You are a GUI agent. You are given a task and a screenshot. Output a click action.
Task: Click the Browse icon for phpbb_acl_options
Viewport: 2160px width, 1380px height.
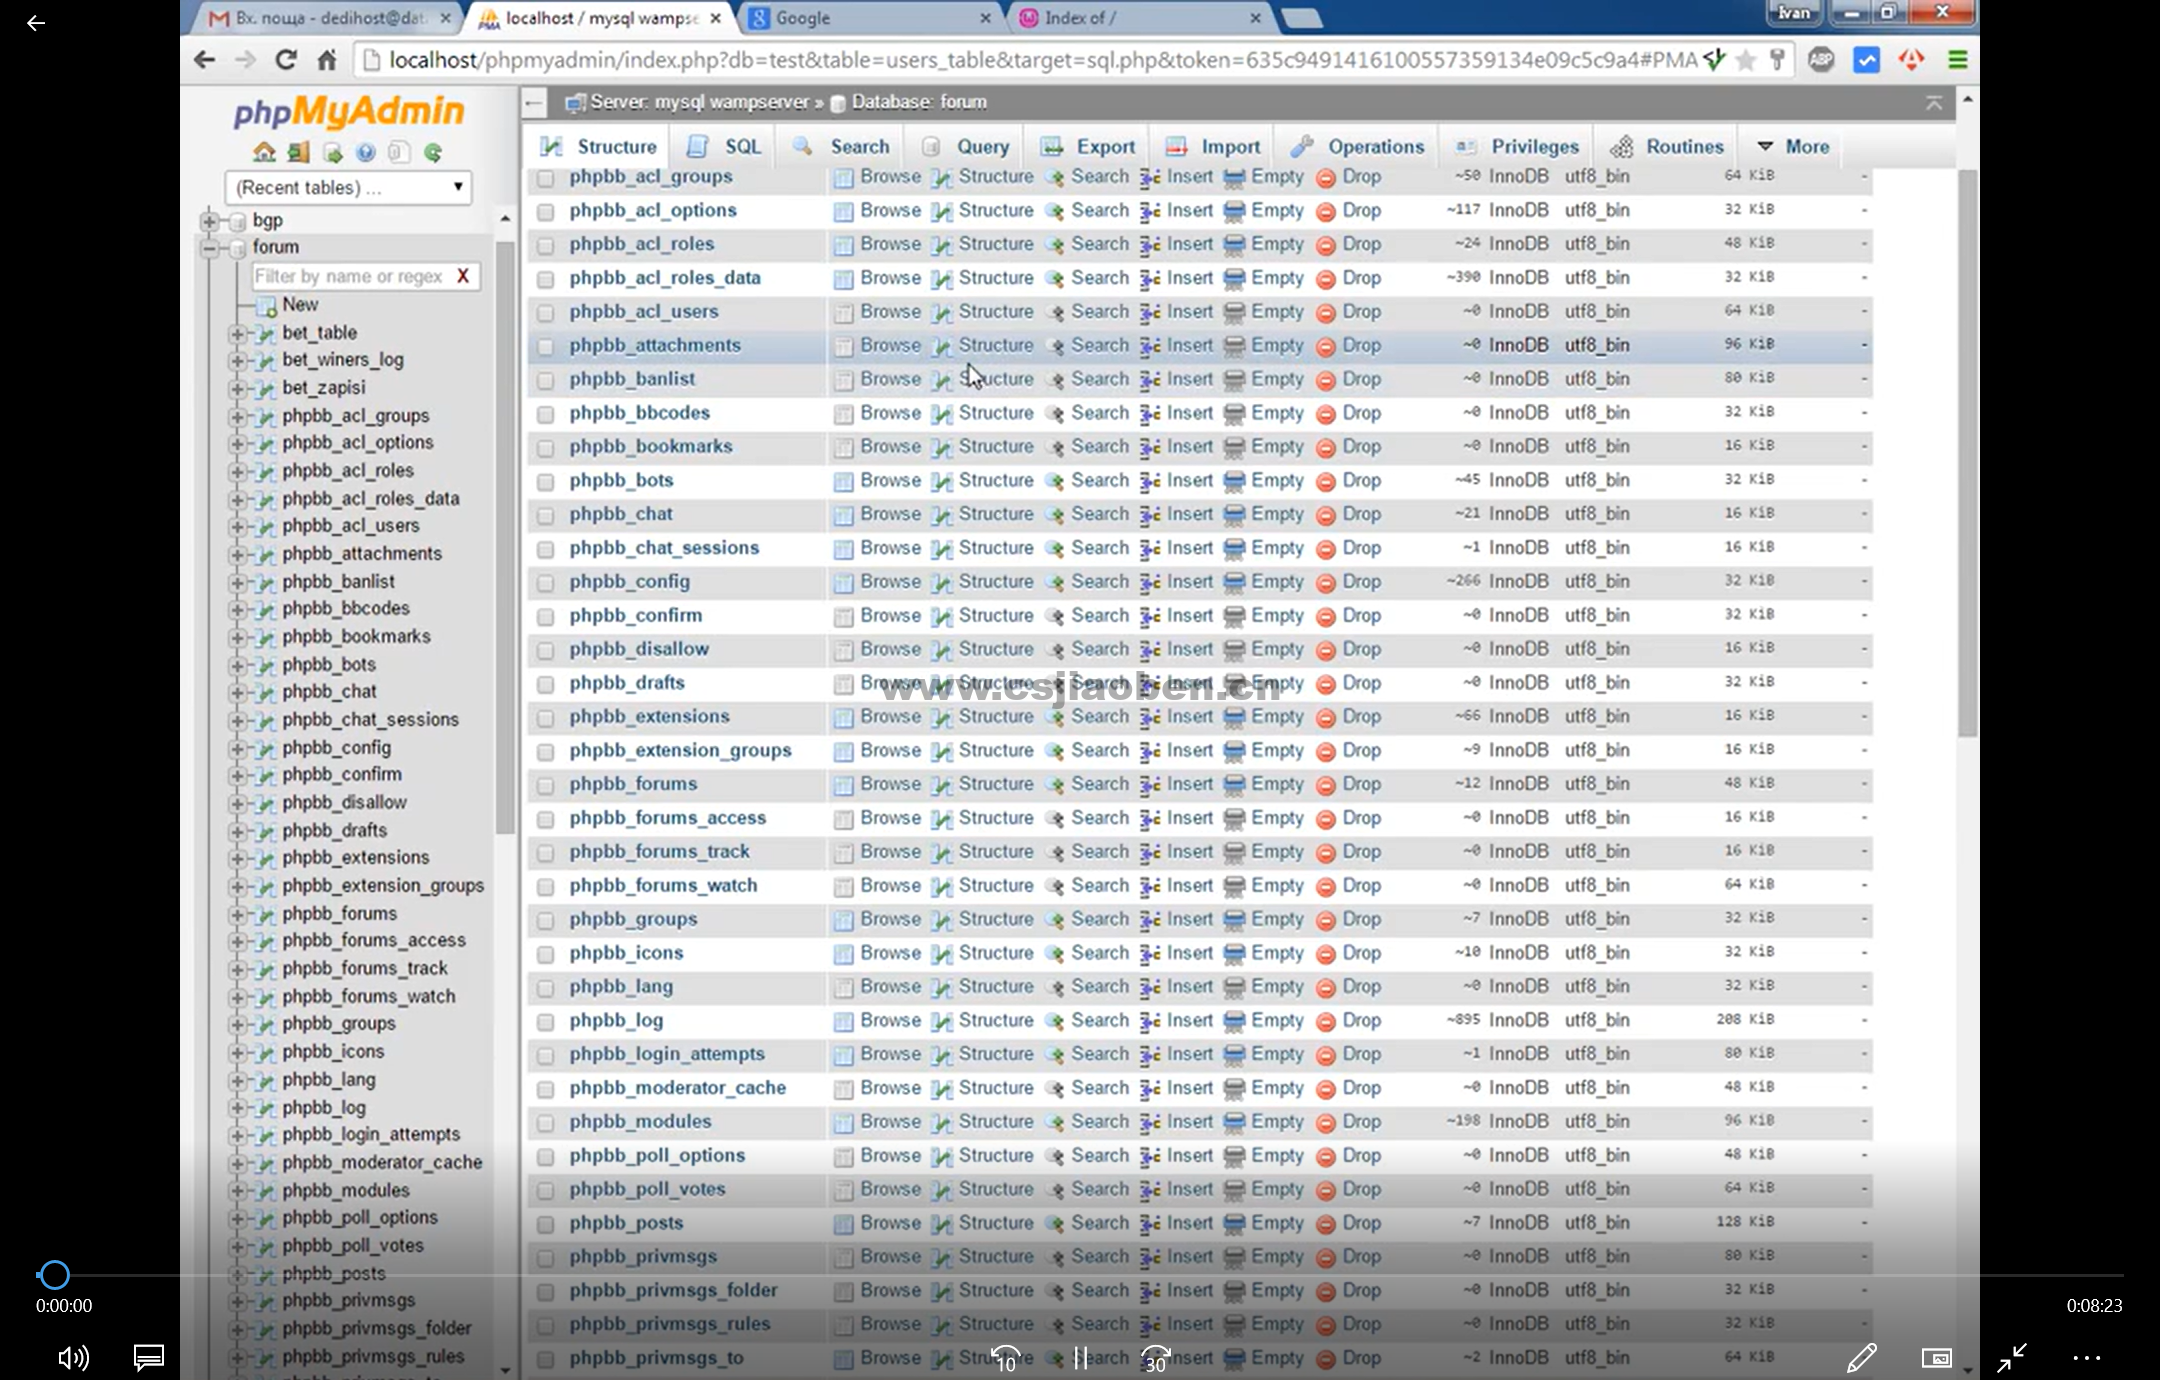point(843,211)
